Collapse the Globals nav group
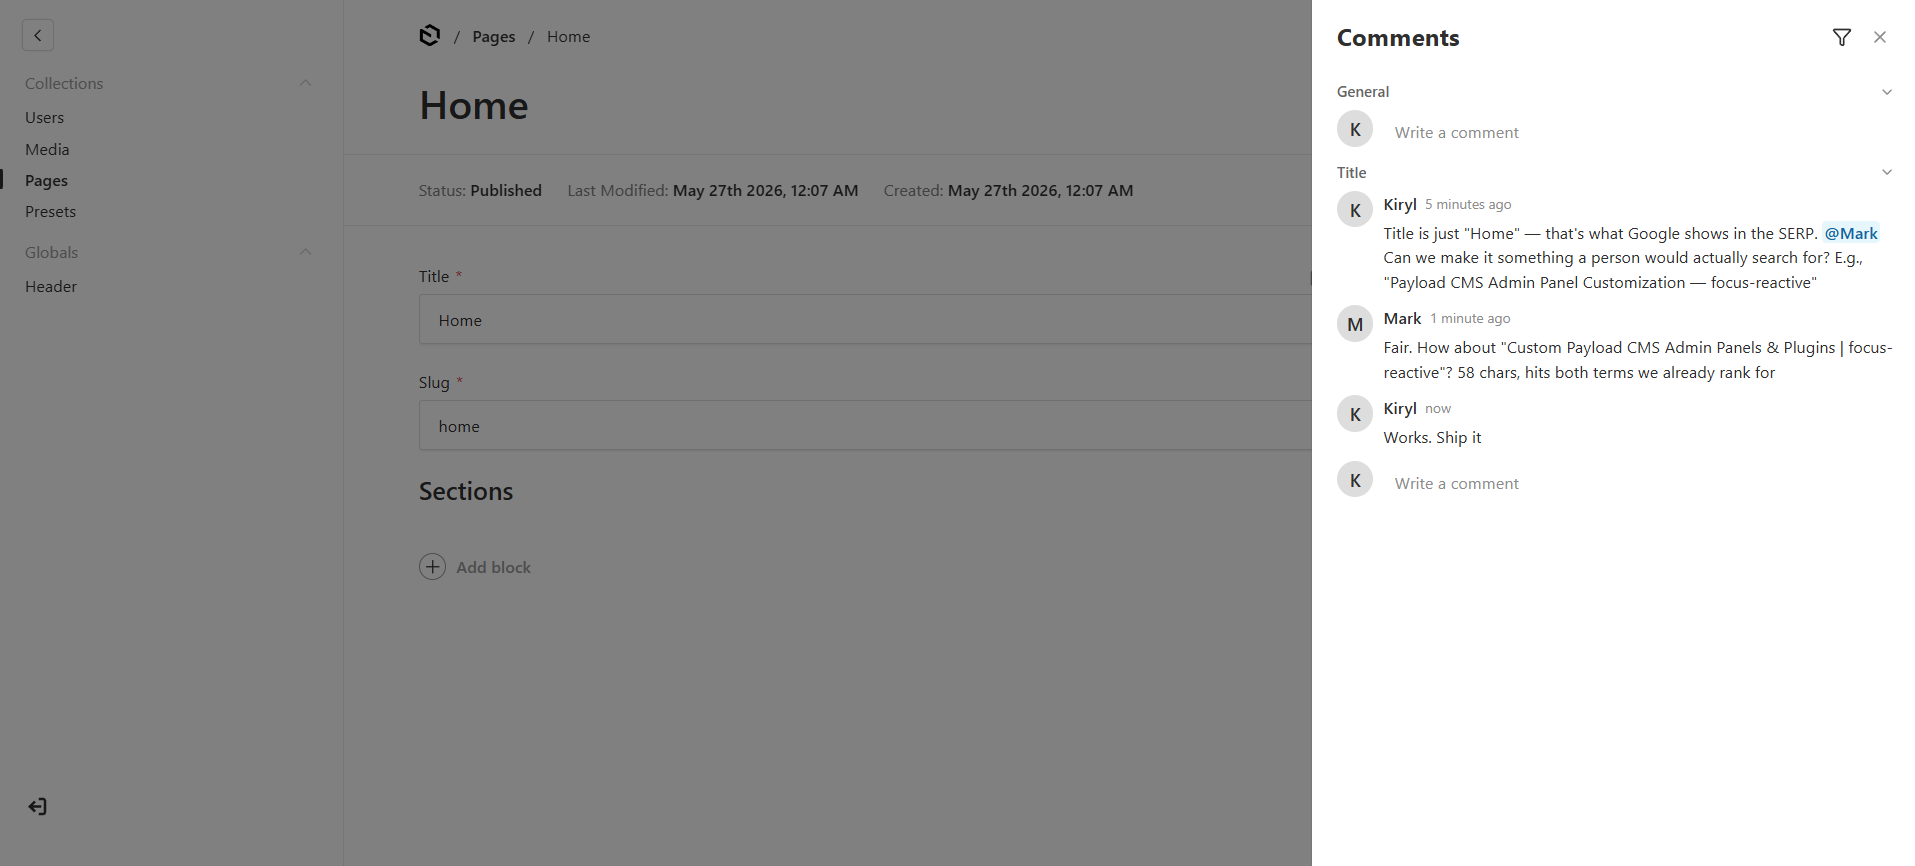The width and height of the screenshot is (1915, 866). pos(306,252)
